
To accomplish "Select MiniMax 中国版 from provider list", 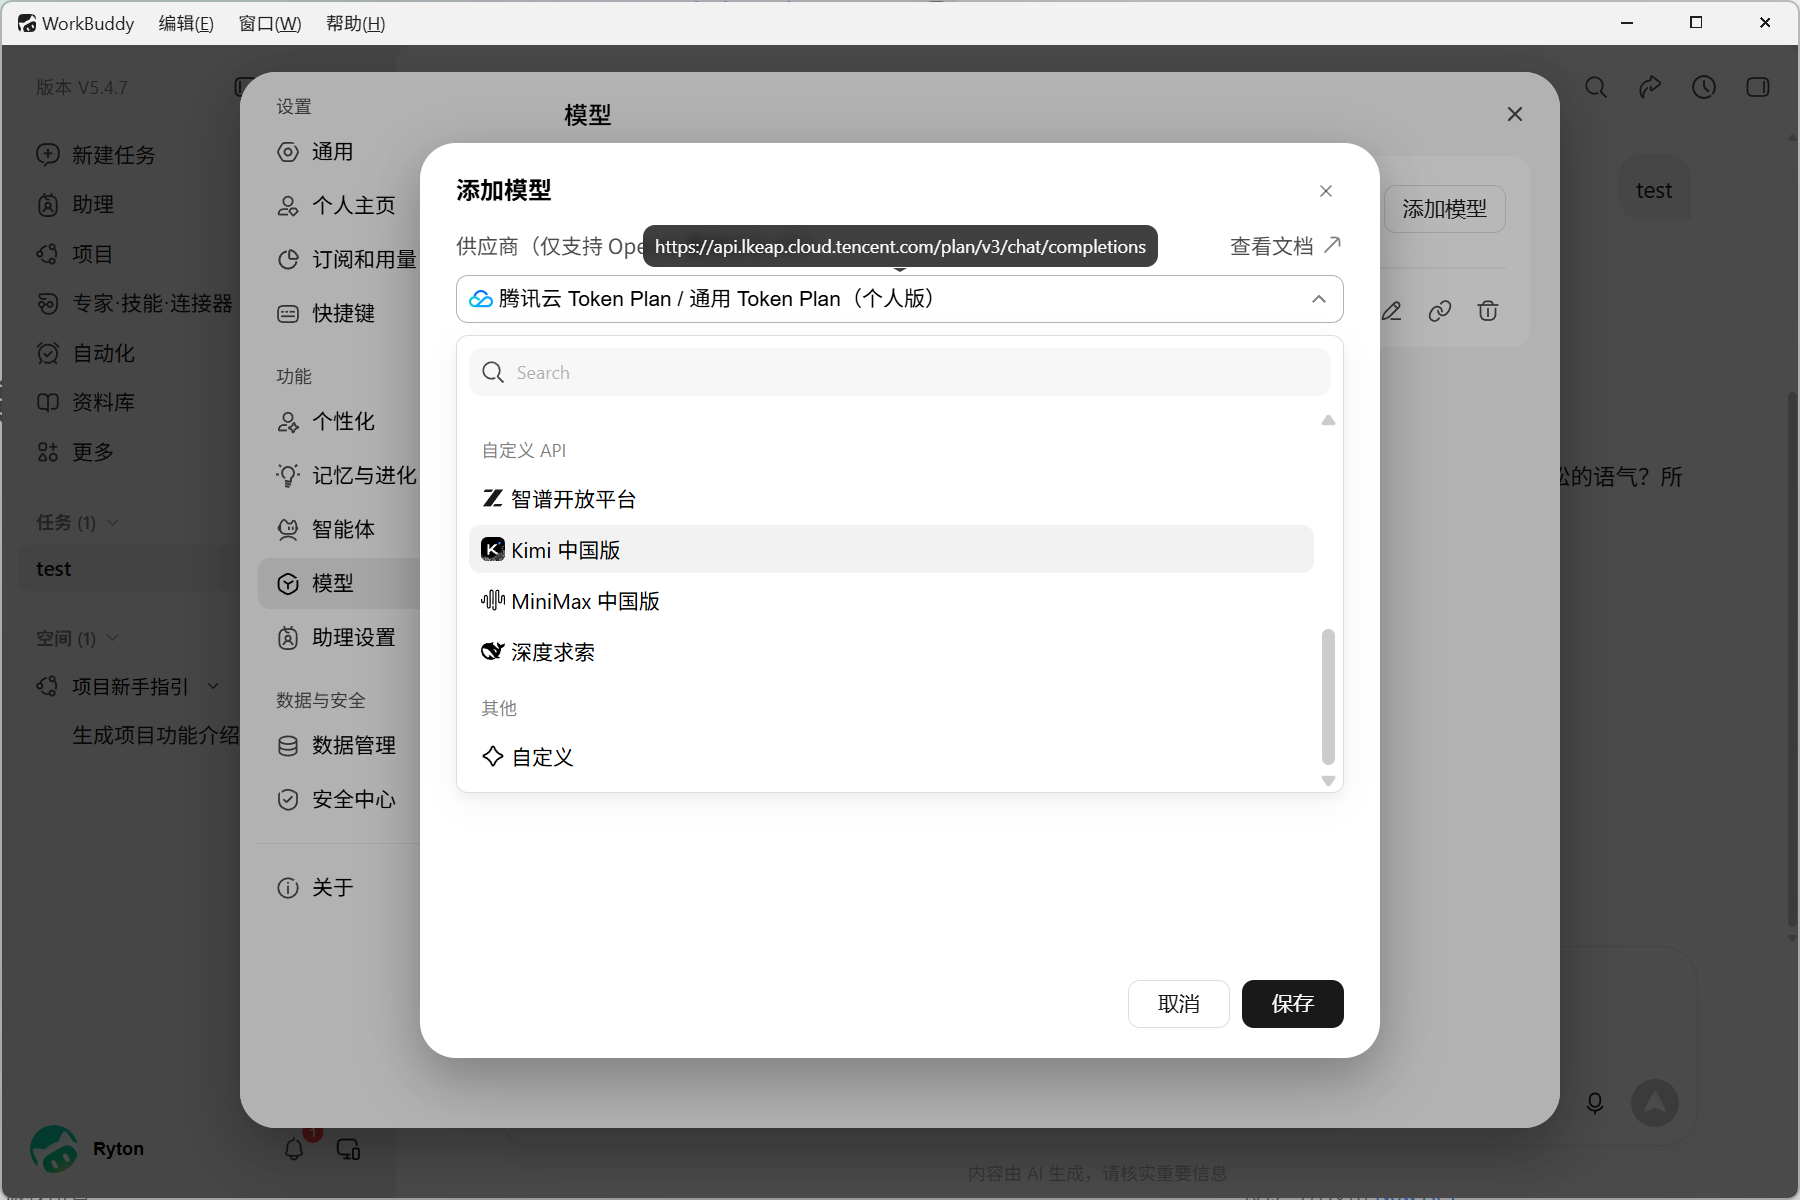I will tap(891, 601).
